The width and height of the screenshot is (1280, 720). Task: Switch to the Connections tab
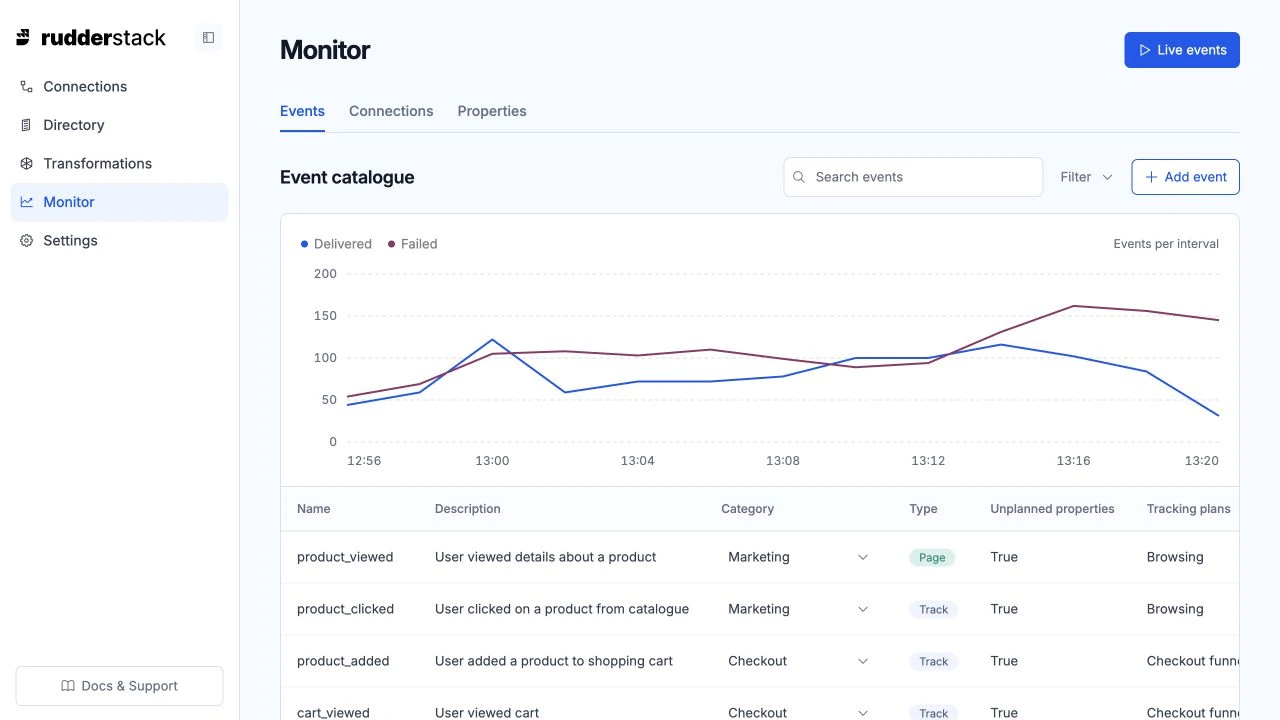pyautogui.click(x=391, y=111)
